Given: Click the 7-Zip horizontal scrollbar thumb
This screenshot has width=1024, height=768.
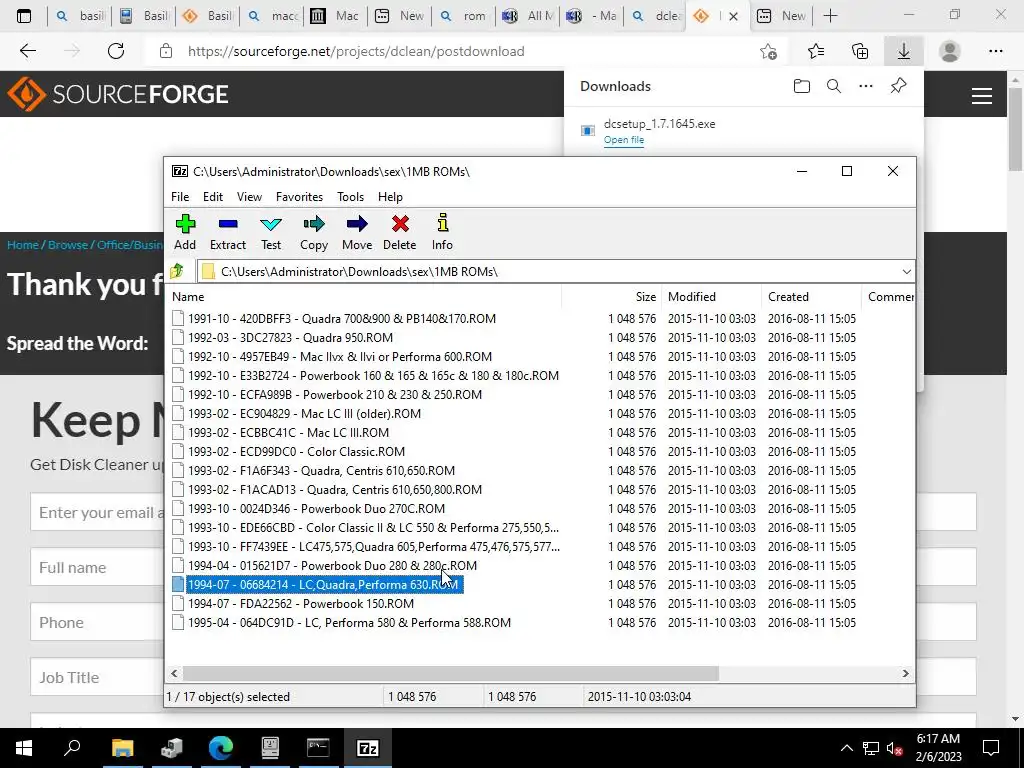Looking at the screenshot, I should [451, 673].
